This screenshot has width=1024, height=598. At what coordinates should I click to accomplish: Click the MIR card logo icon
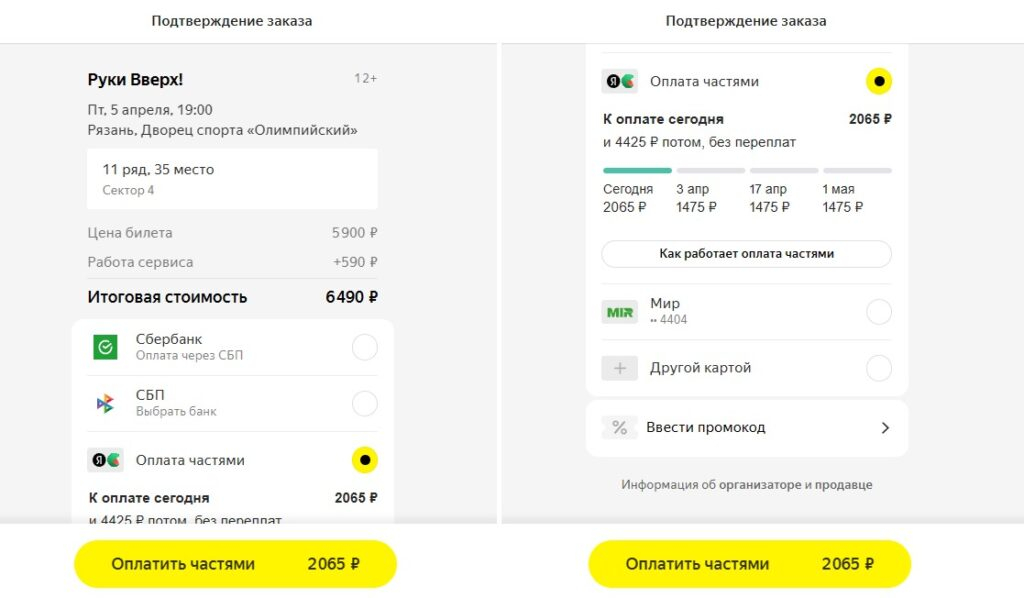pyautogui.click(x=619, y=311)
